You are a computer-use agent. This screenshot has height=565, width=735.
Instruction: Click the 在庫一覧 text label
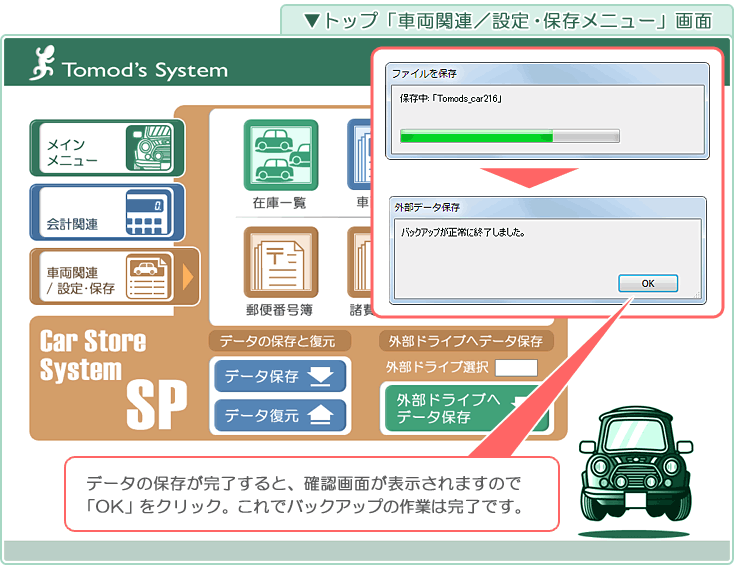(x=279, y=203)
